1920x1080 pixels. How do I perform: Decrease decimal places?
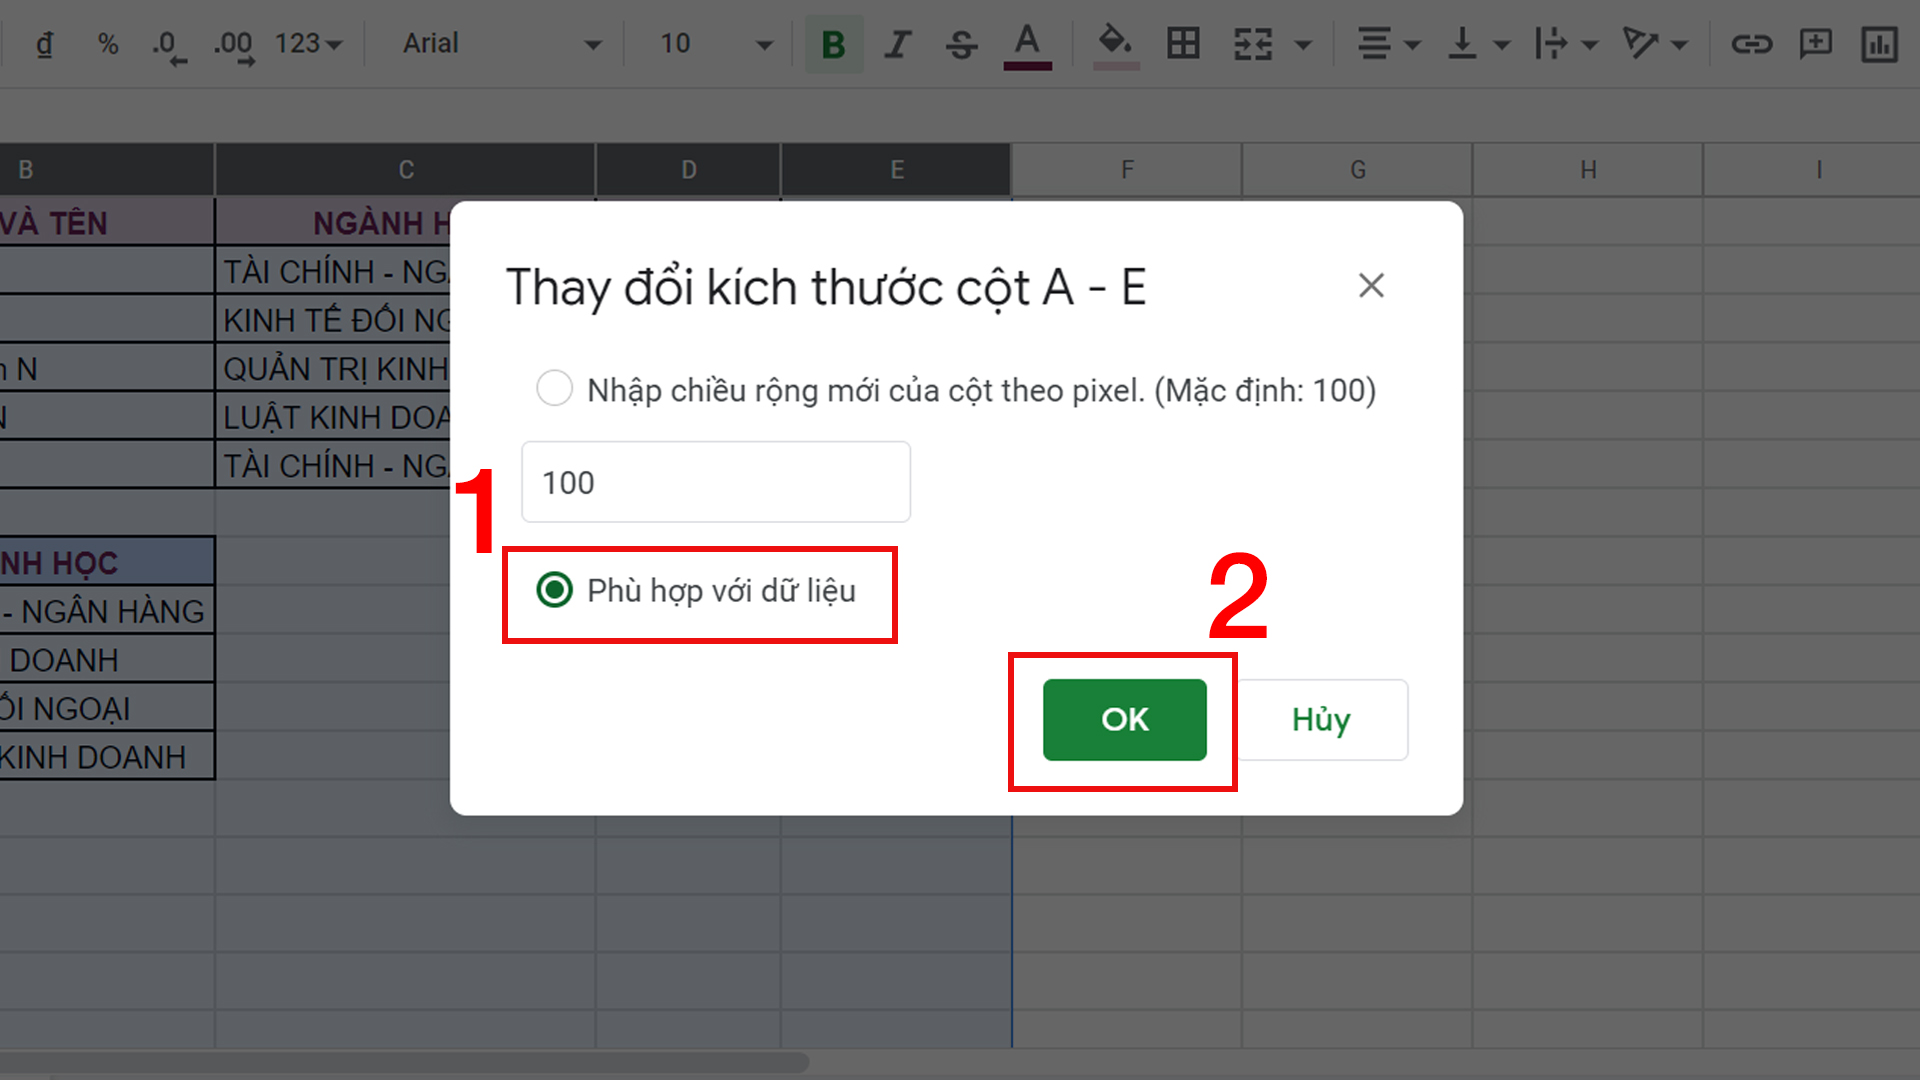click(x=168, y=44)
